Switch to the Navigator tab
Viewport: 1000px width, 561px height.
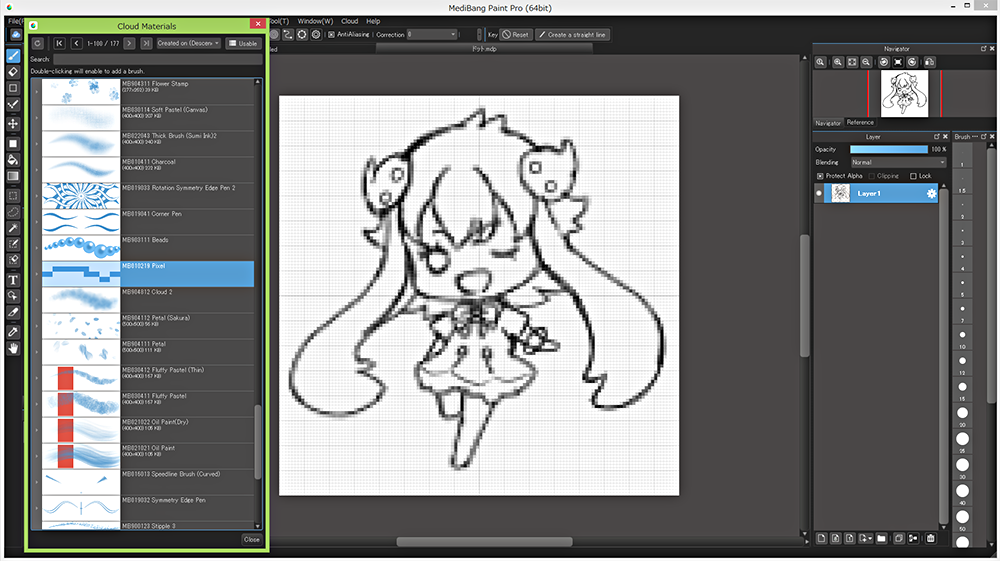click(828, 123)
